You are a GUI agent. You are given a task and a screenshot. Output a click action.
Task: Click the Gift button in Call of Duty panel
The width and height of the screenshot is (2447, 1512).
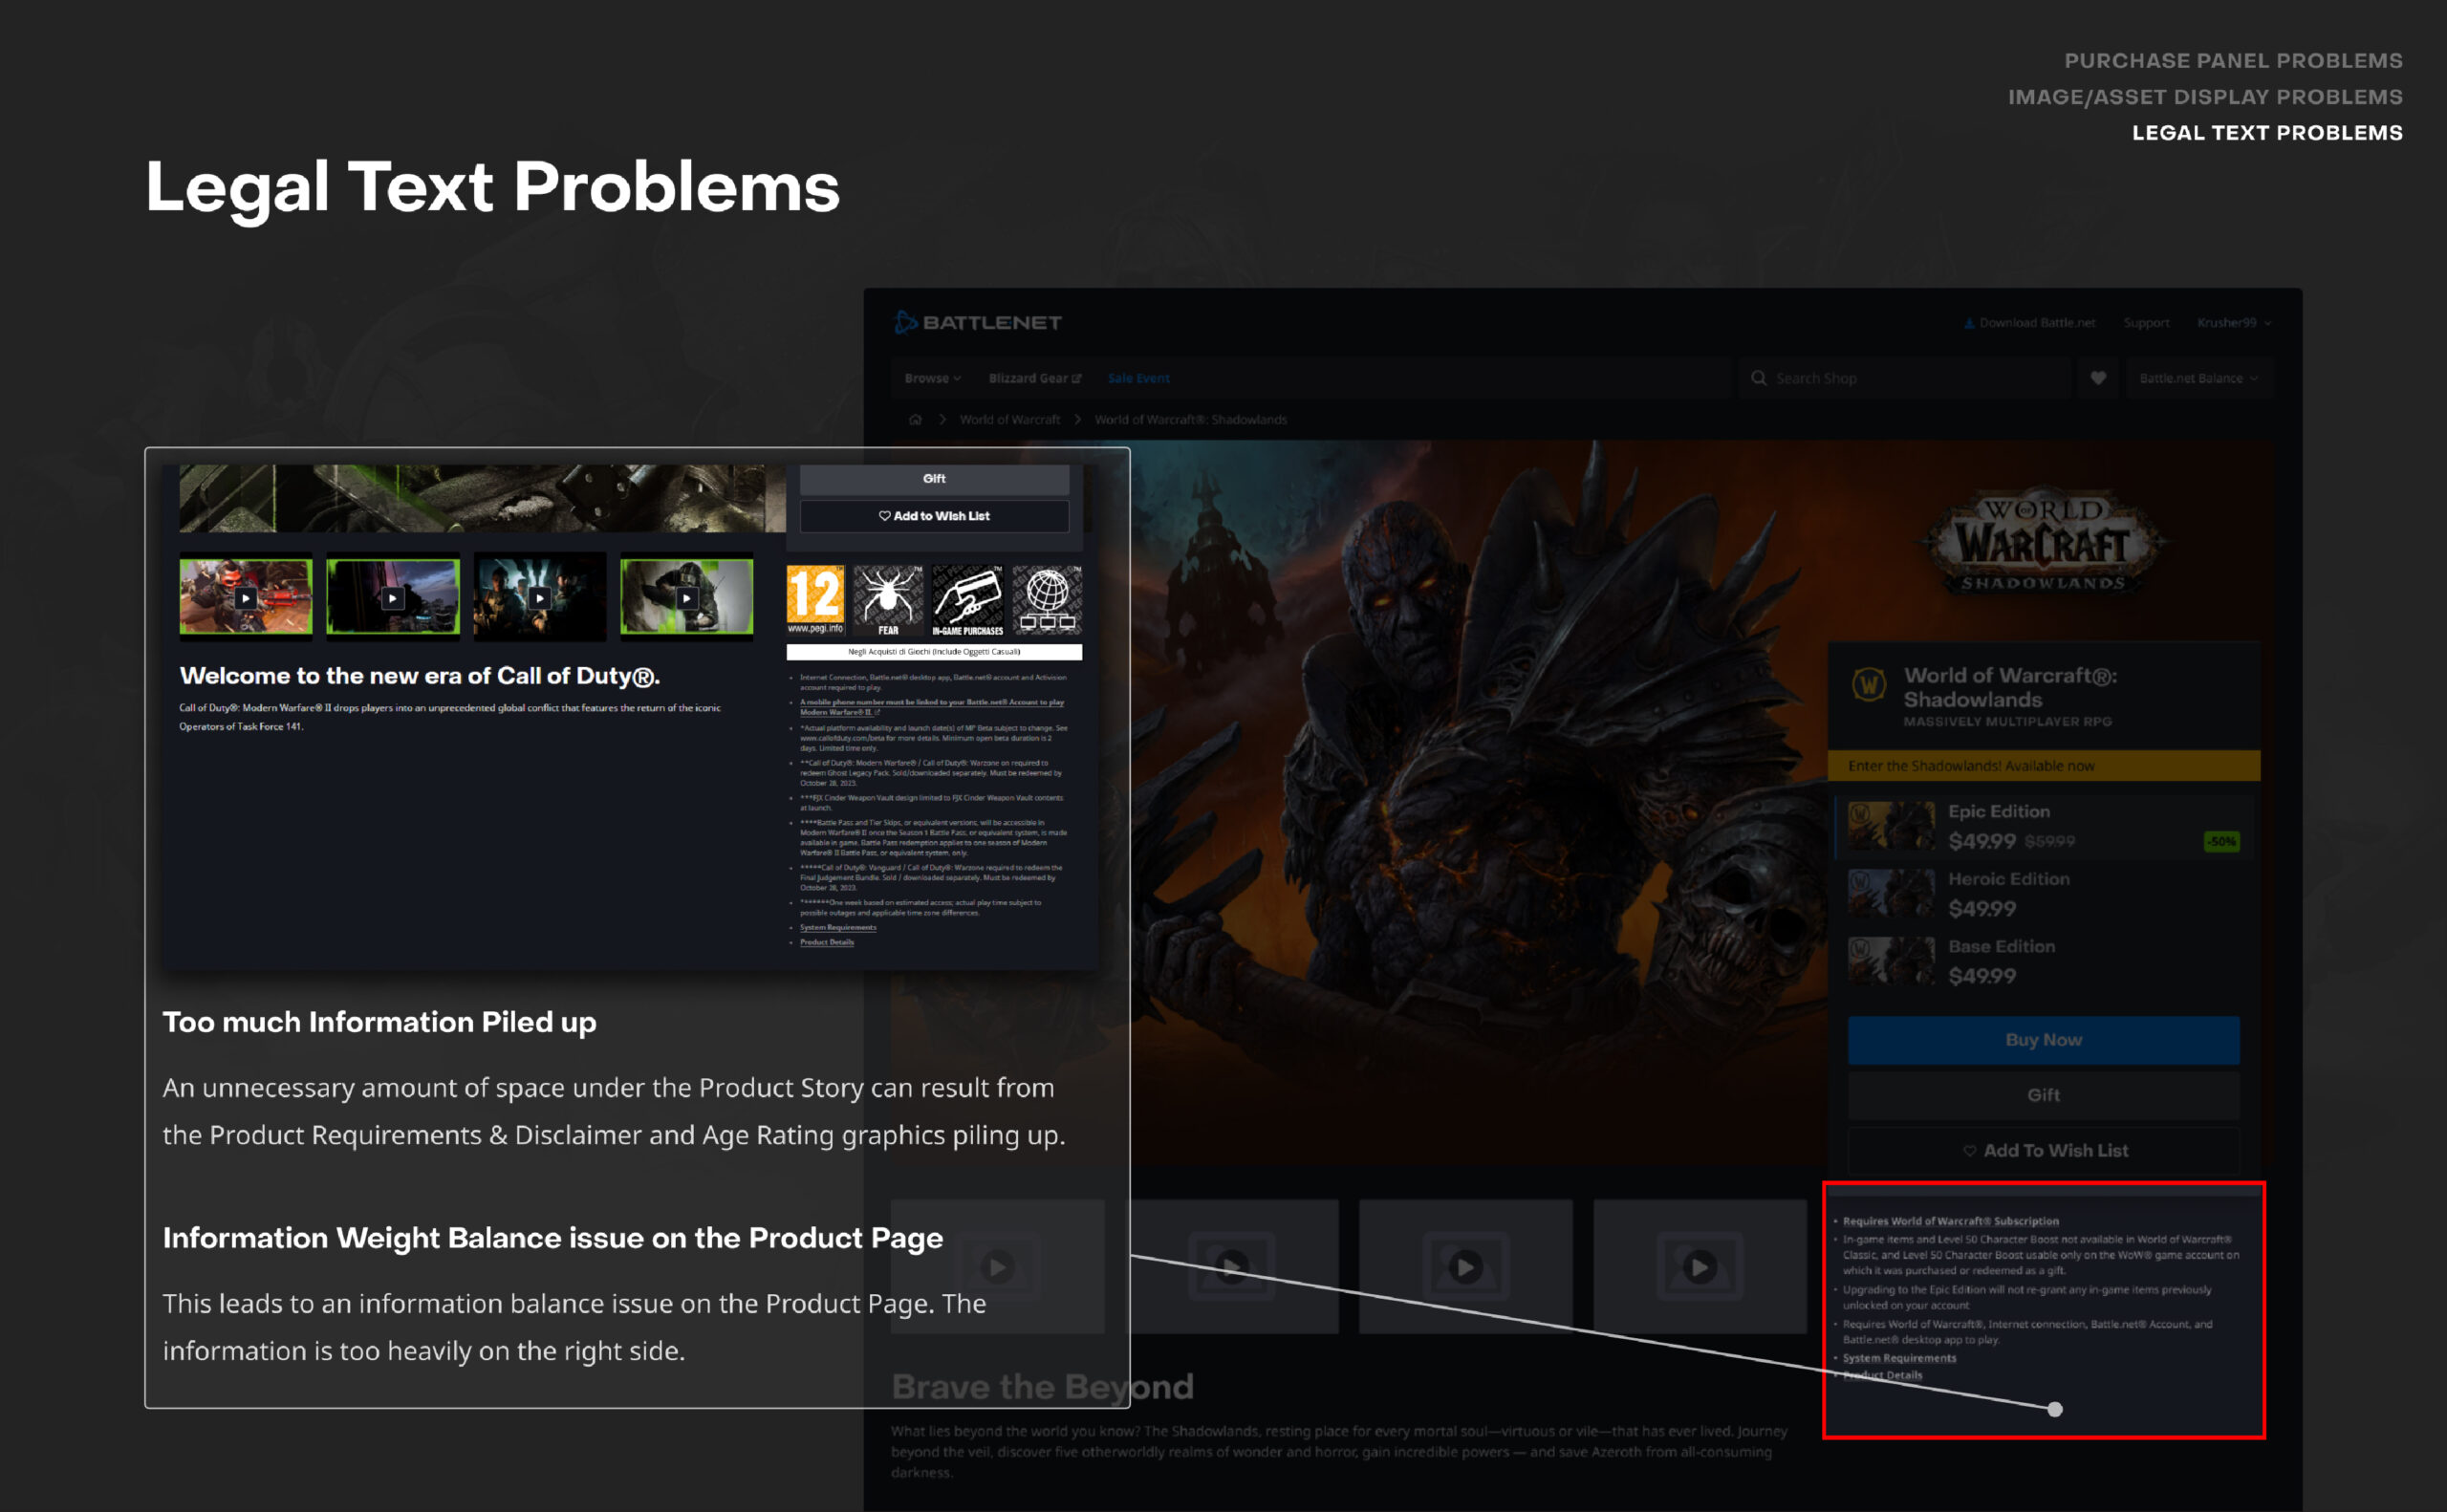point(934,479)
